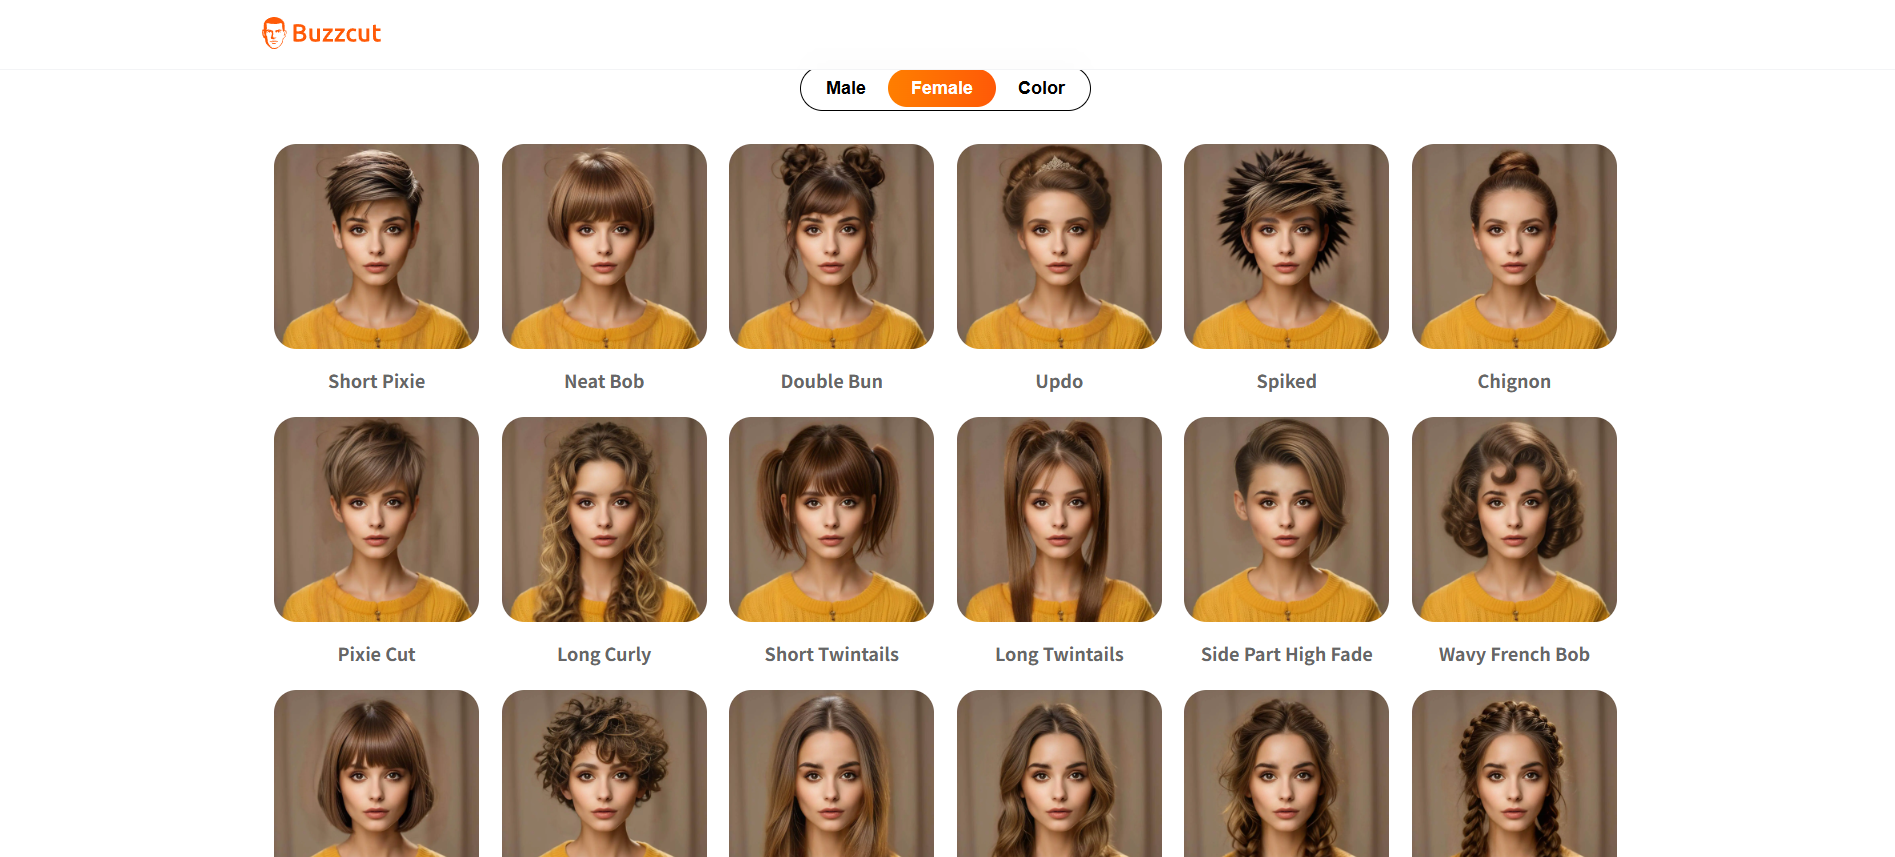The height and width of the screenshot is (857, 1895).
Task: Open the Color tab
Action: tap(1041, 88)
